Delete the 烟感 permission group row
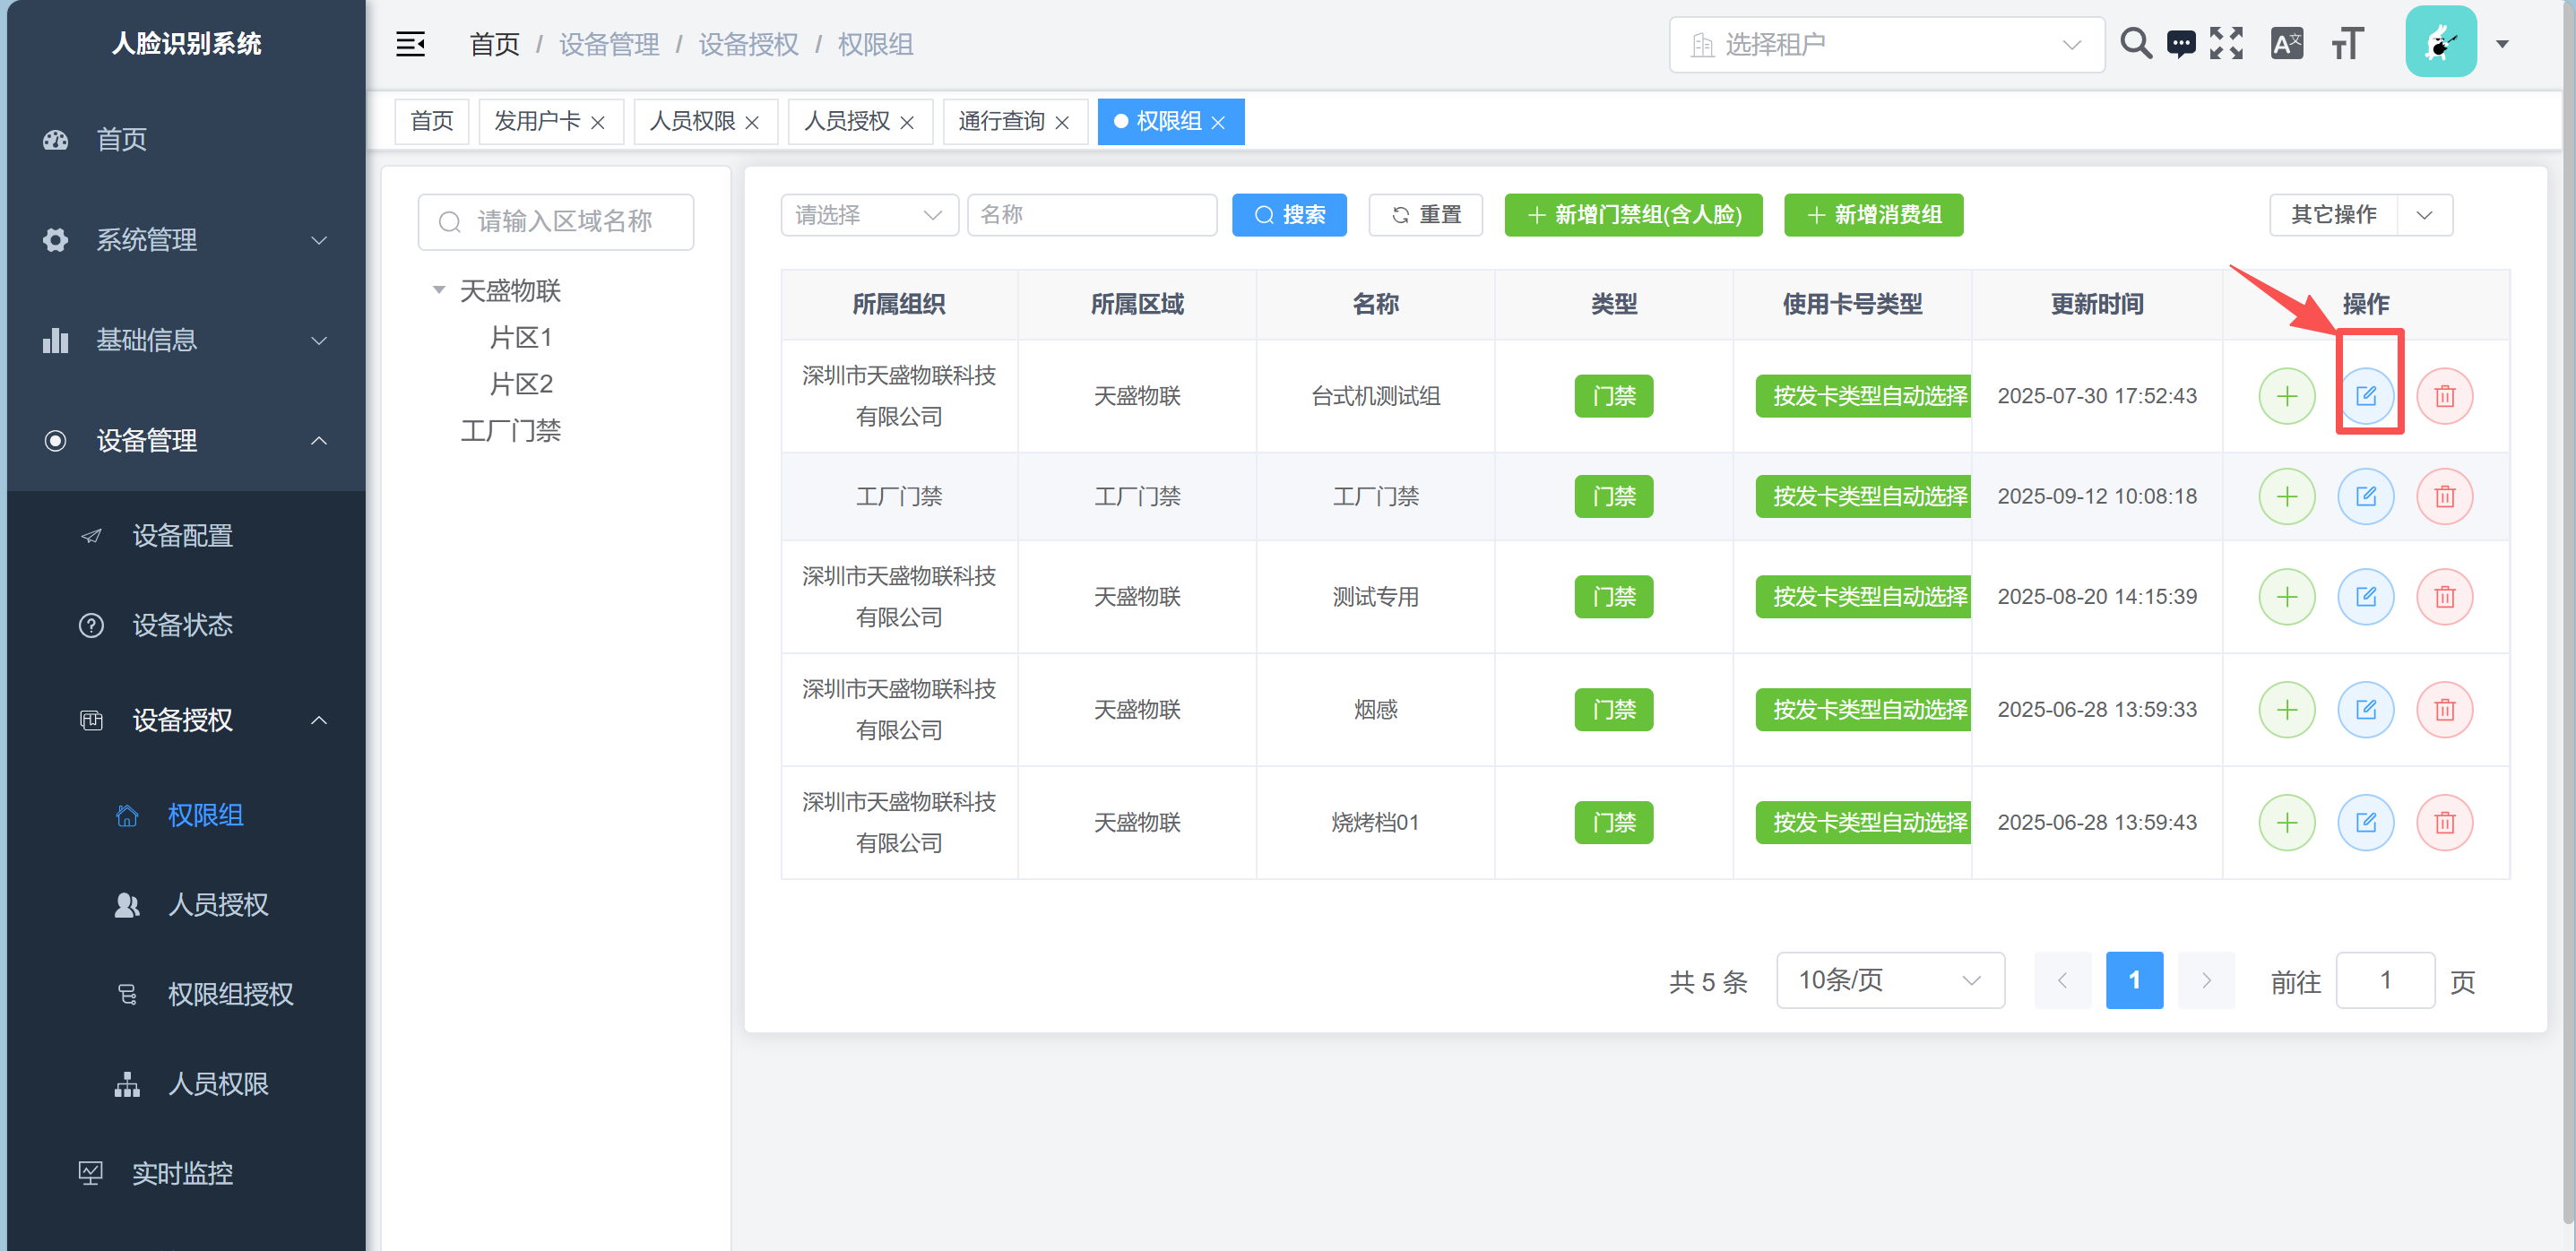The height and width of the screenshot is (1251, 2576). point(2444,710)
